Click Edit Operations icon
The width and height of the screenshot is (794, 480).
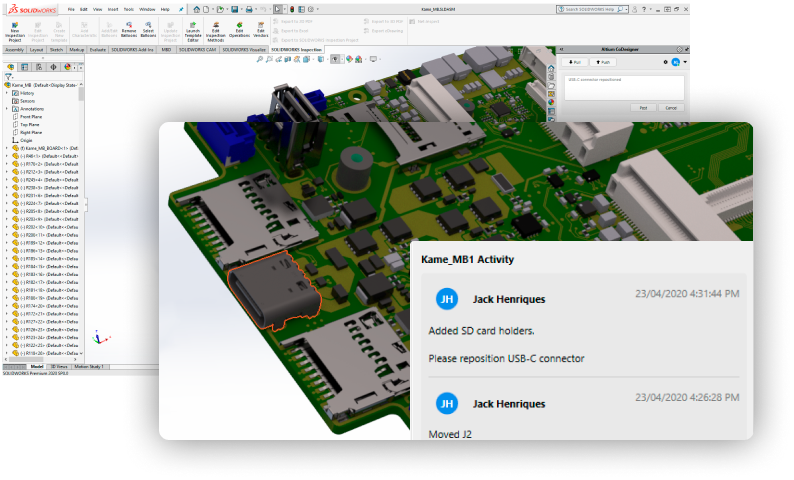pos(239,30)
